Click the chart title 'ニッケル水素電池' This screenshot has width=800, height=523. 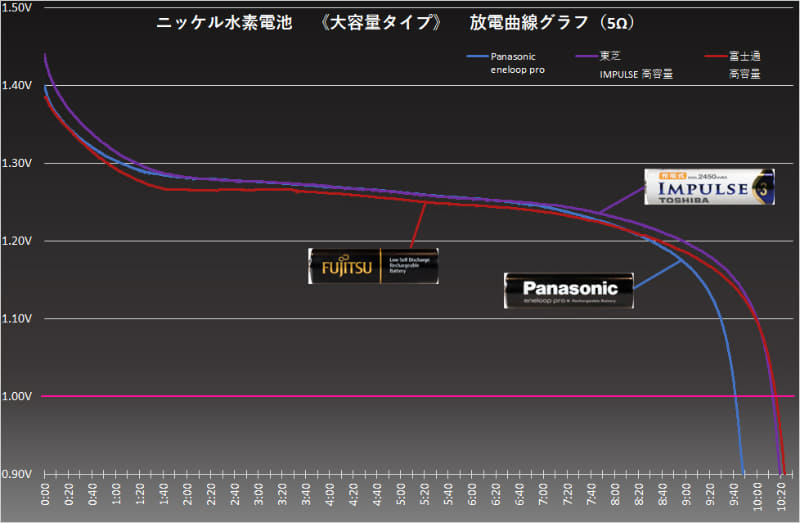224,22
